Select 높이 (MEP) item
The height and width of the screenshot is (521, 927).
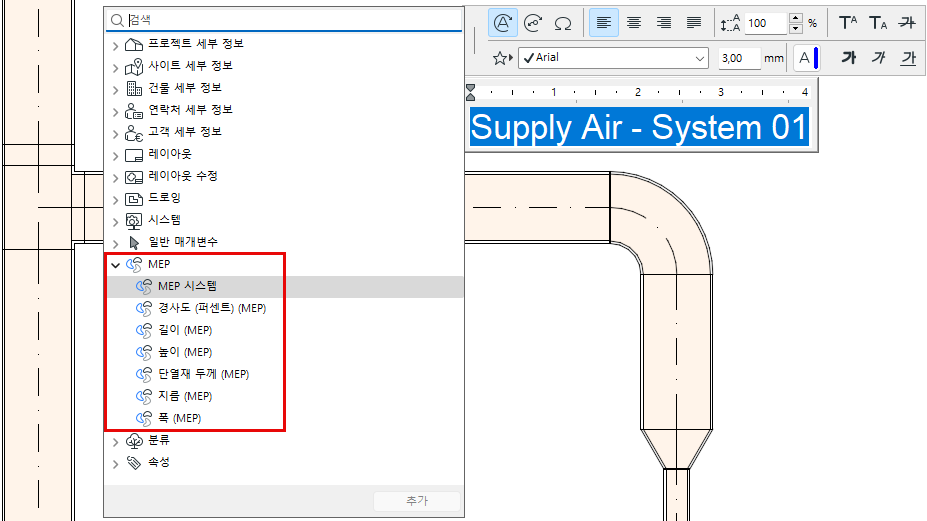pyautogui.click(x=285, y=352)
